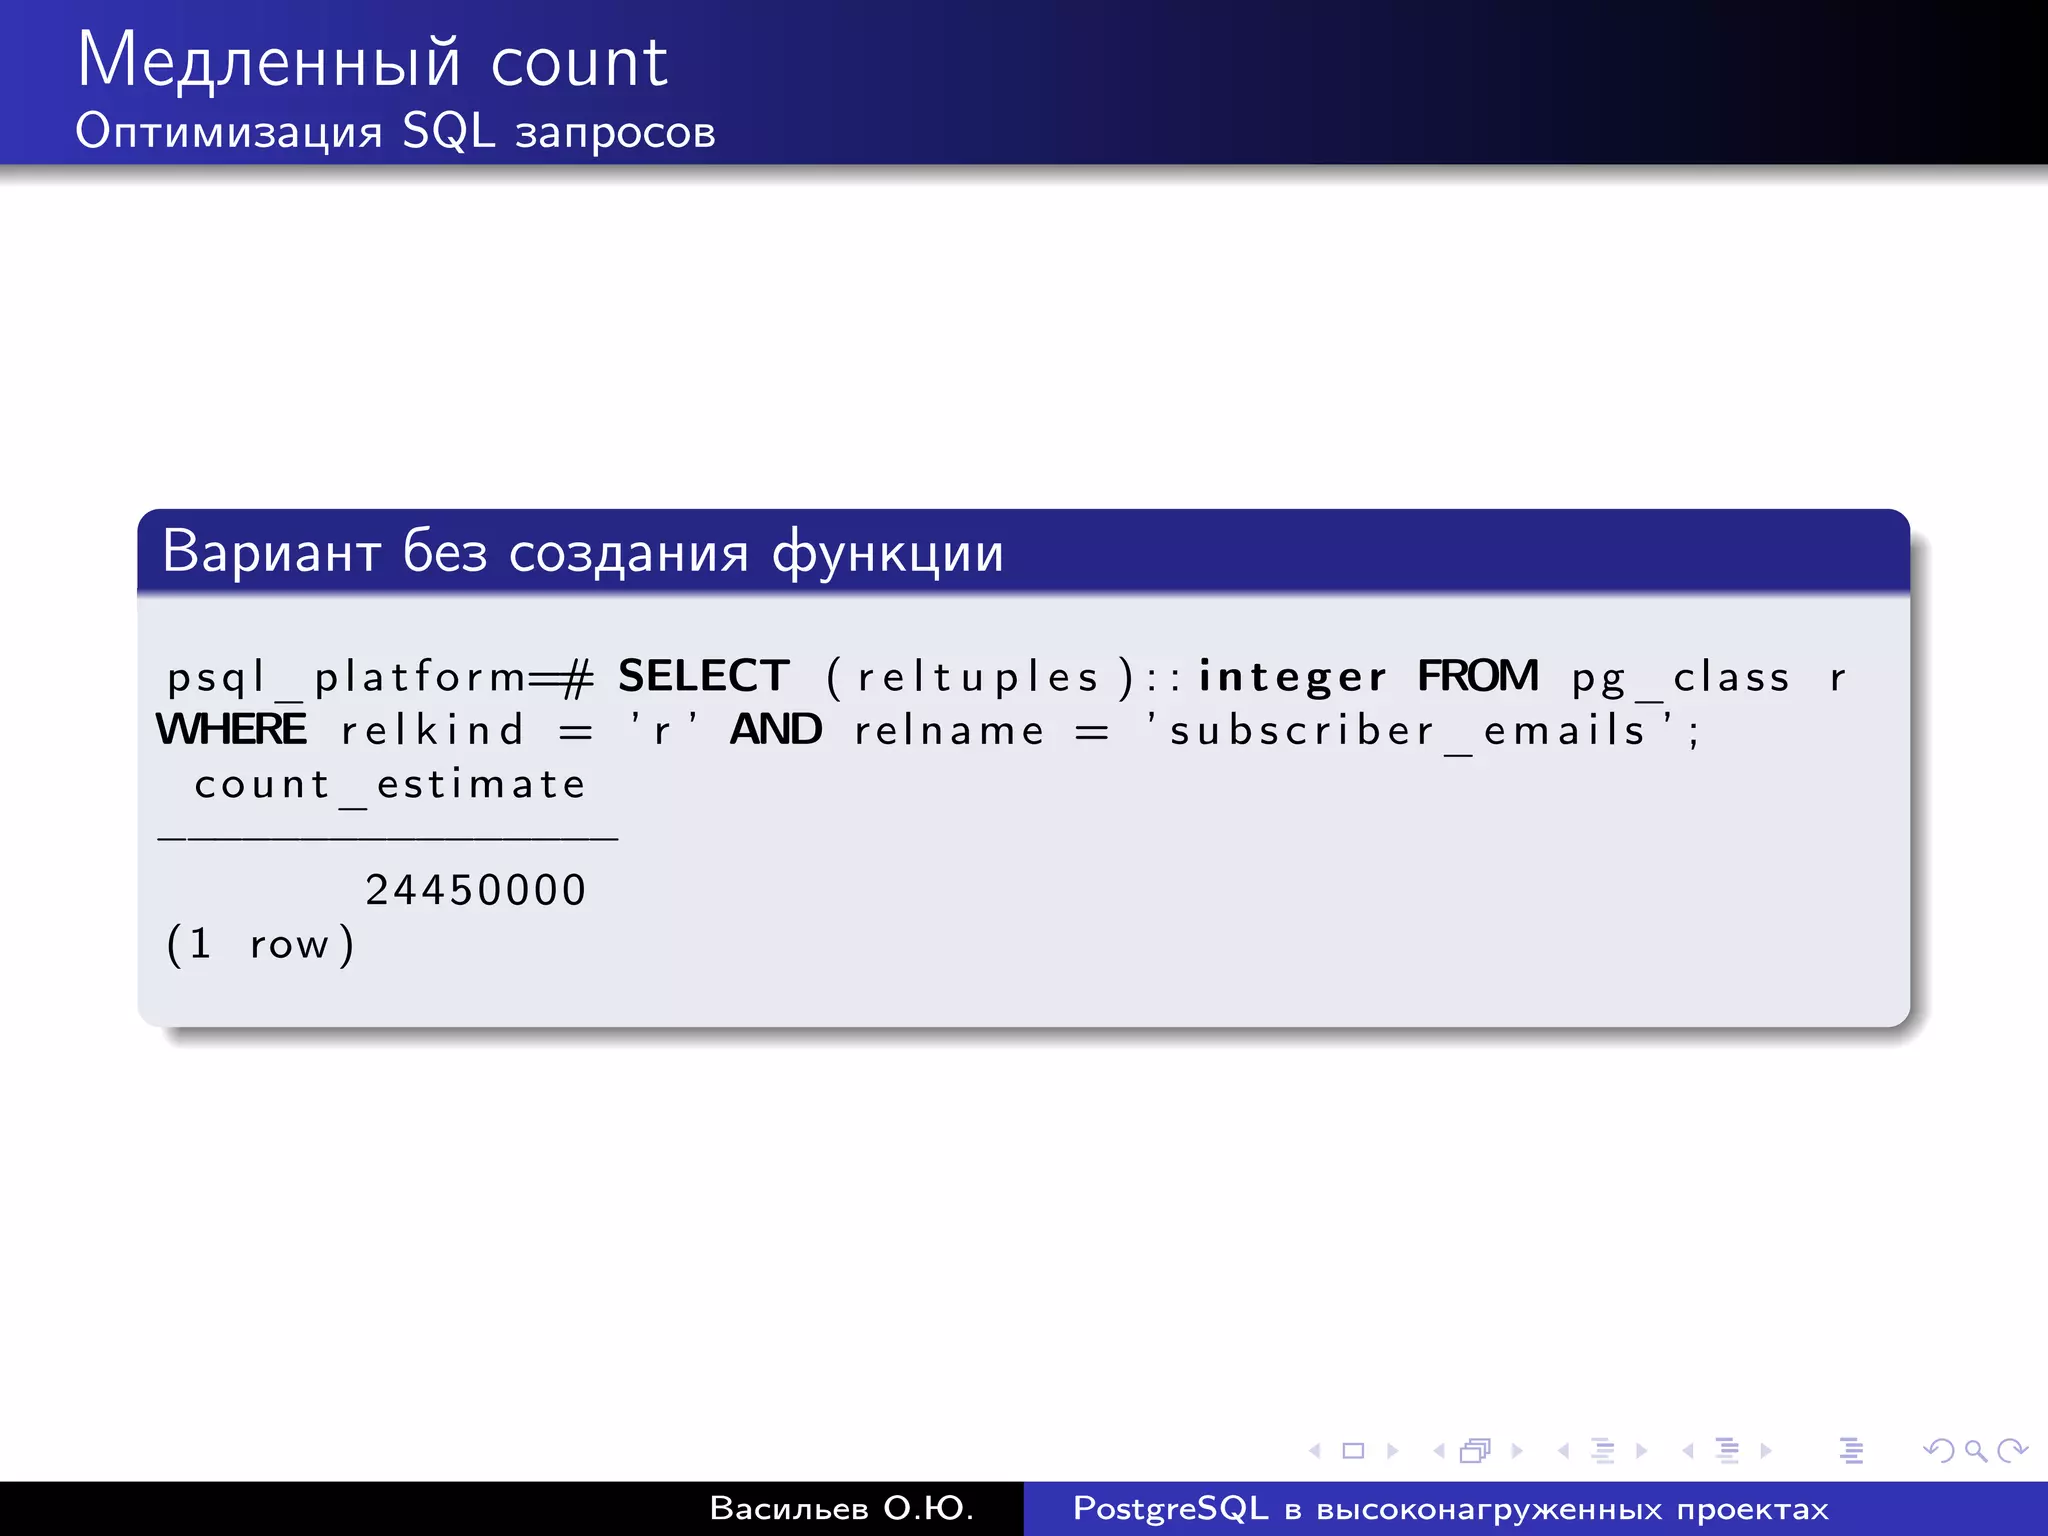This screenshot has width=2048, height=1536.
Task: Click the go-back curved arrow icon
Action: click(x=1939, y=1450)
